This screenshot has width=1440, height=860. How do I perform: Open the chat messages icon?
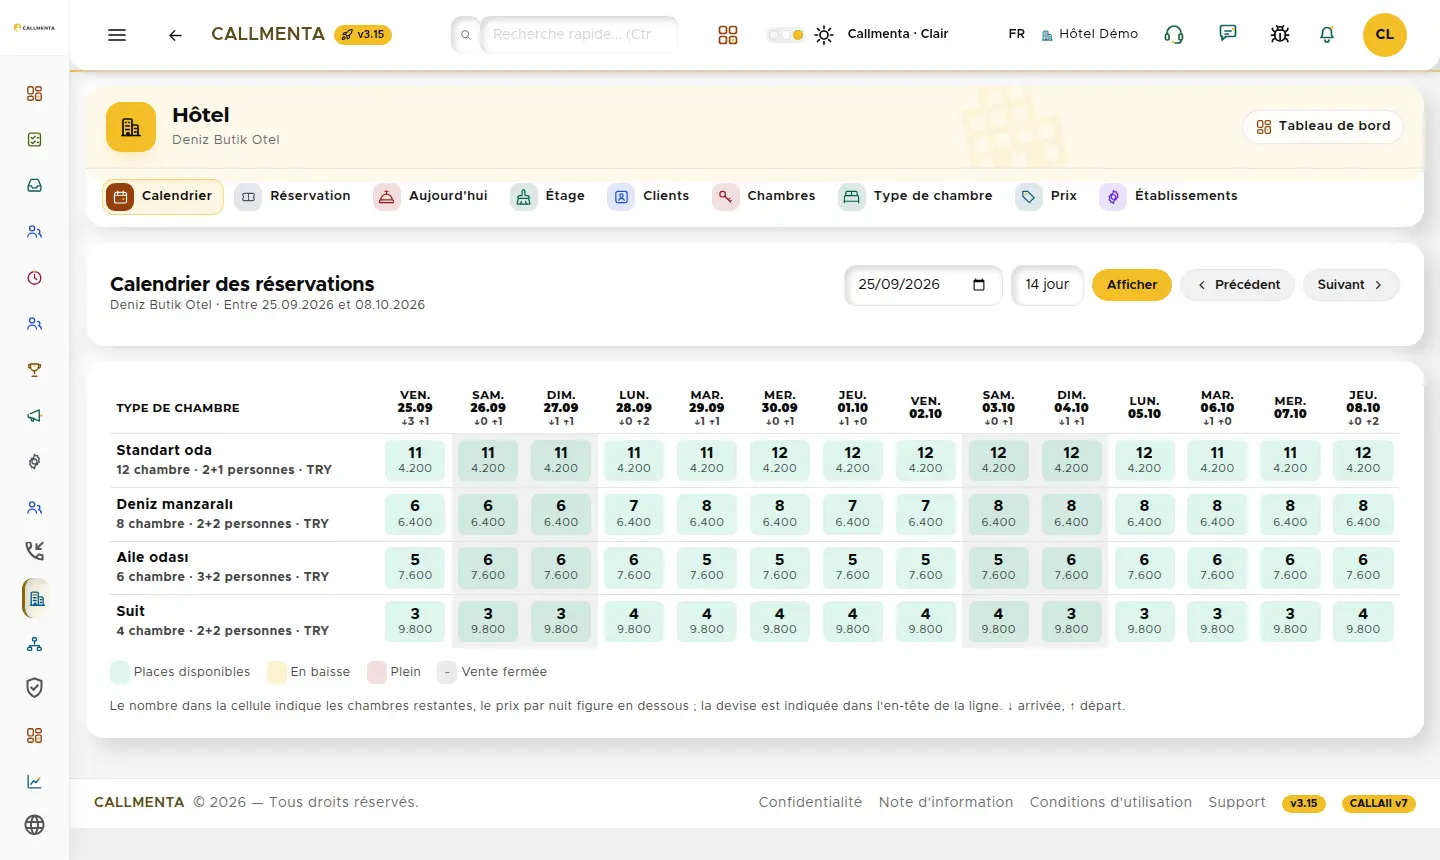[x=1228, y=34]
